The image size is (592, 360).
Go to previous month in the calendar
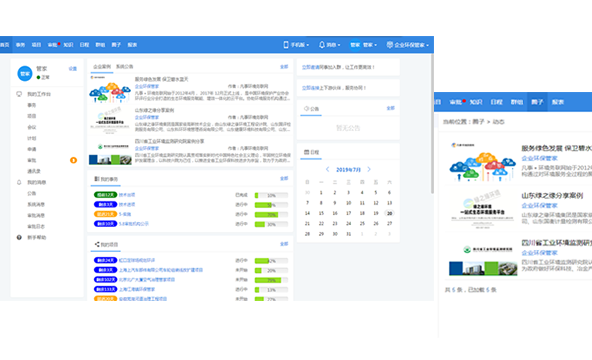click(327, 169)
